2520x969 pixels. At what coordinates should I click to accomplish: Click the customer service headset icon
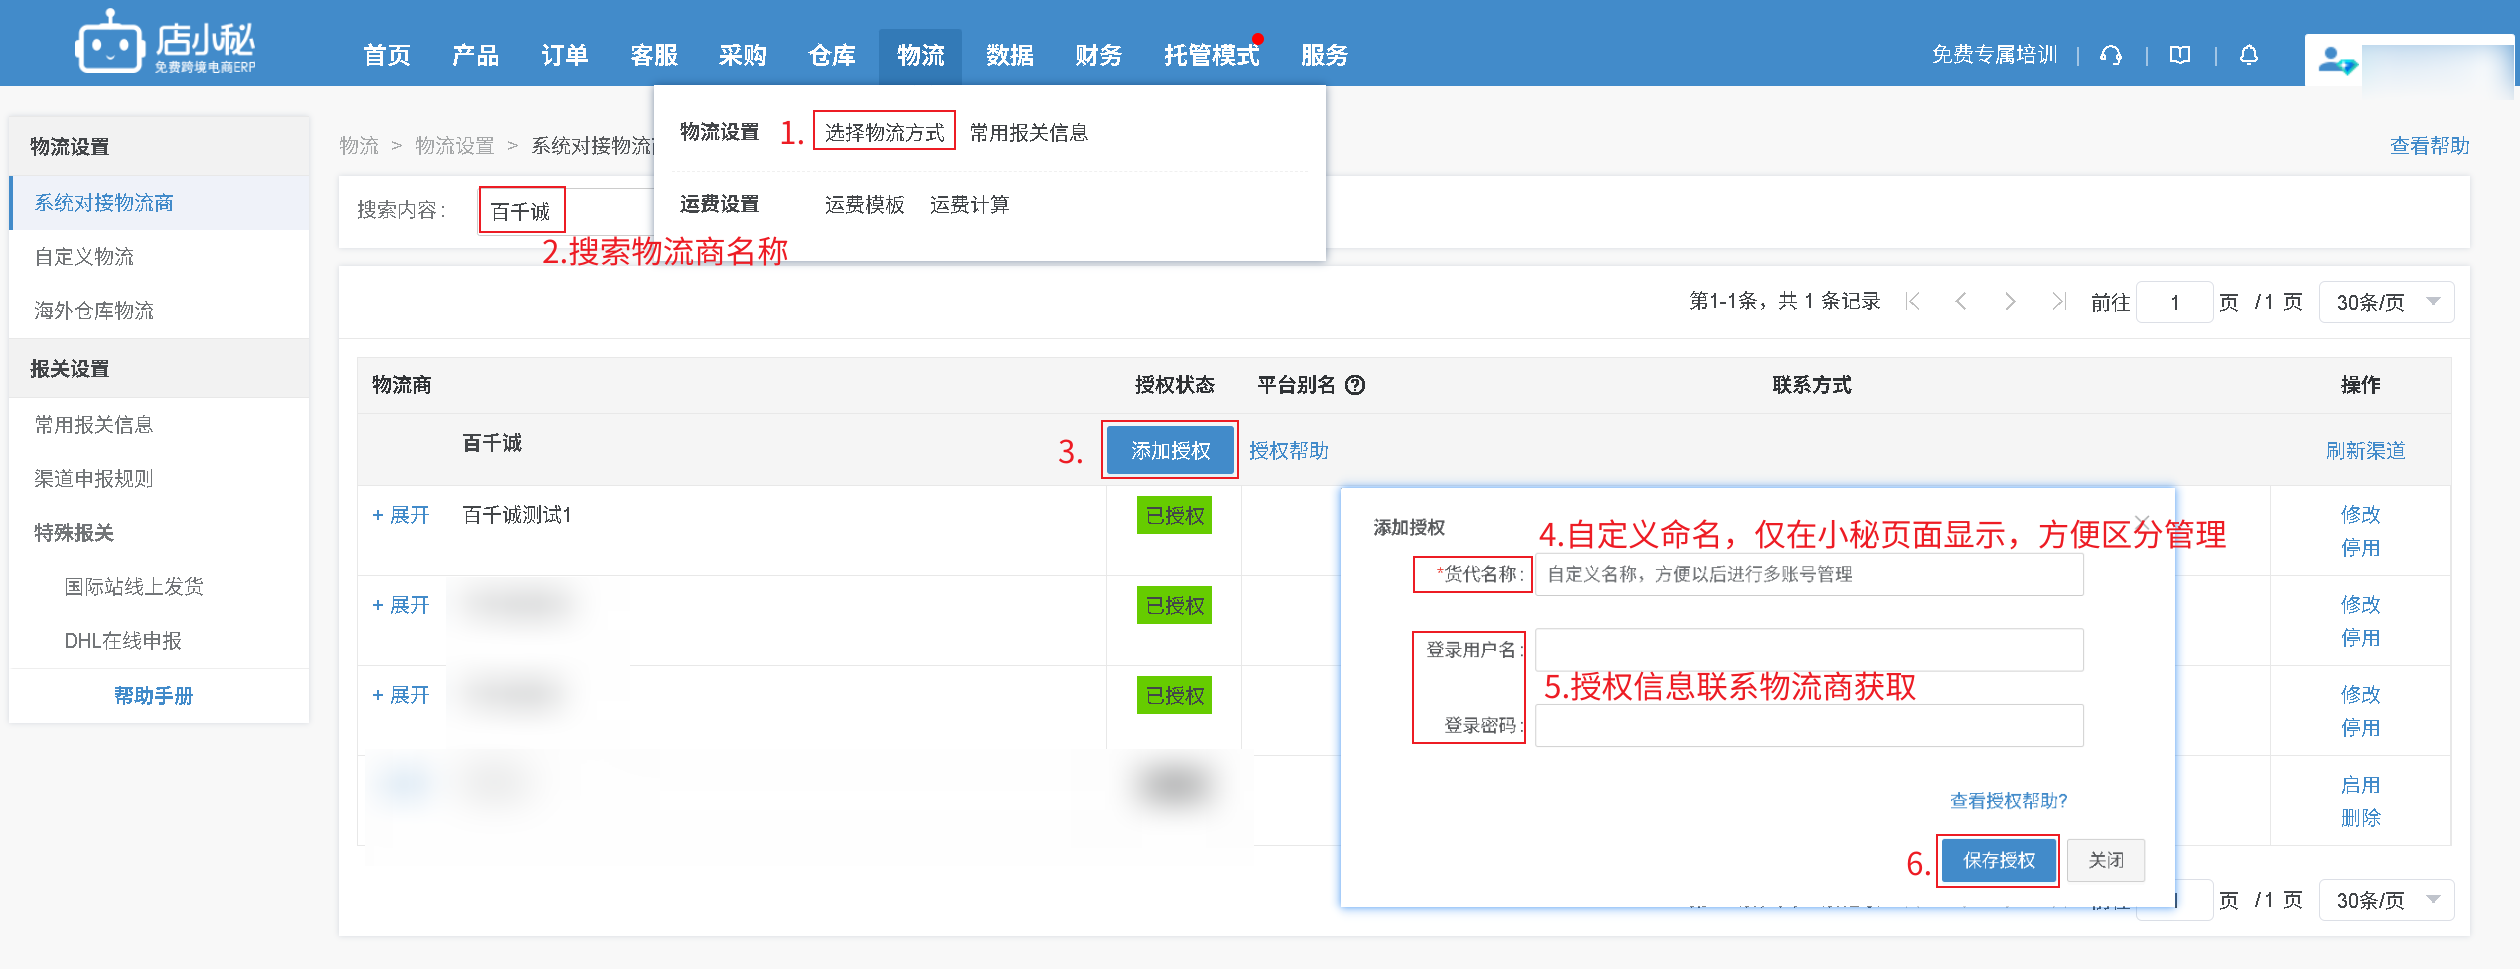pos(2111,55)
